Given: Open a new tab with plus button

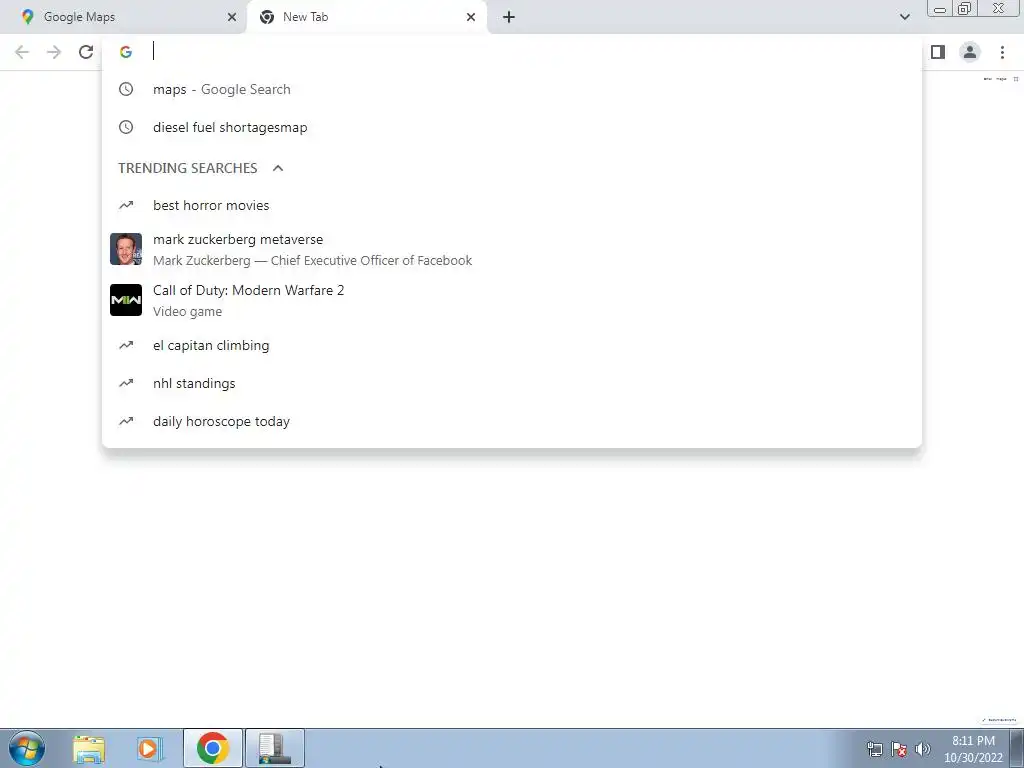Looking at the screenshot, I should coord(509,17).
